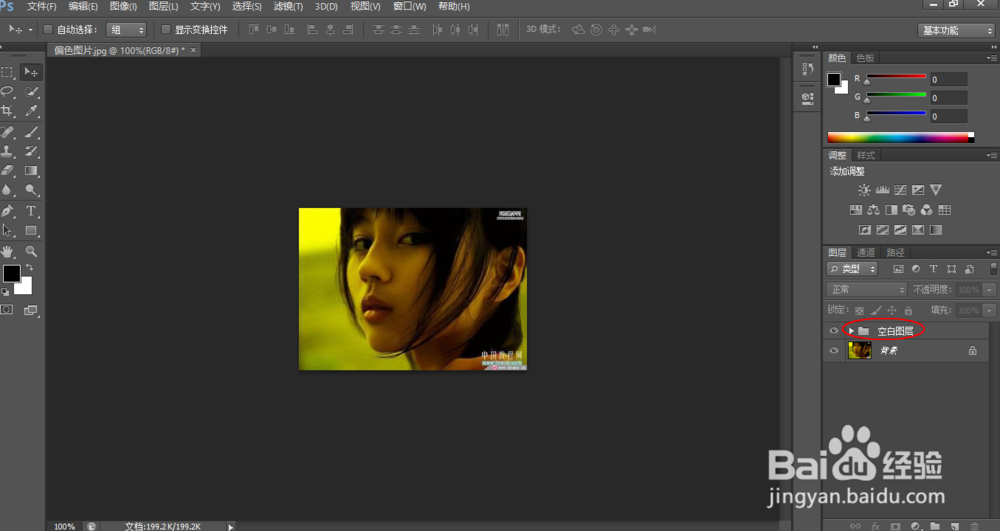Viewport: 1000px width, 531px height.
Task: Select the Eraser tool
Action: coord(8,170)
